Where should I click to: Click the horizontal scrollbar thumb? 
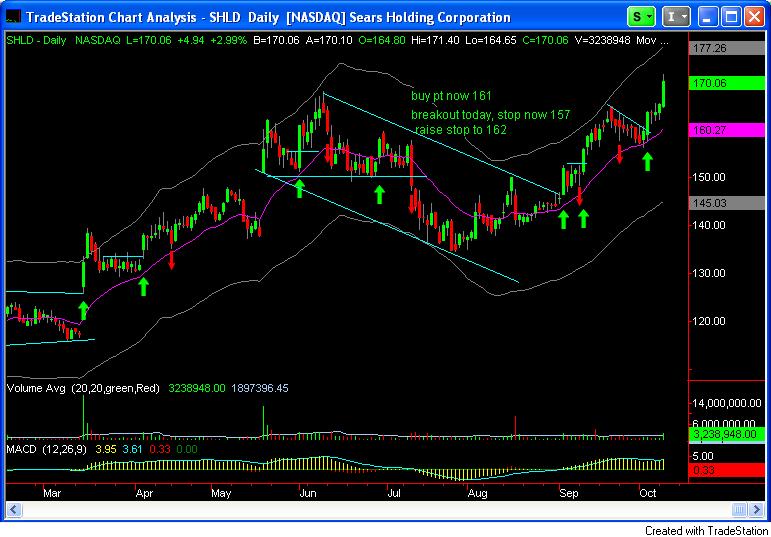740,508
